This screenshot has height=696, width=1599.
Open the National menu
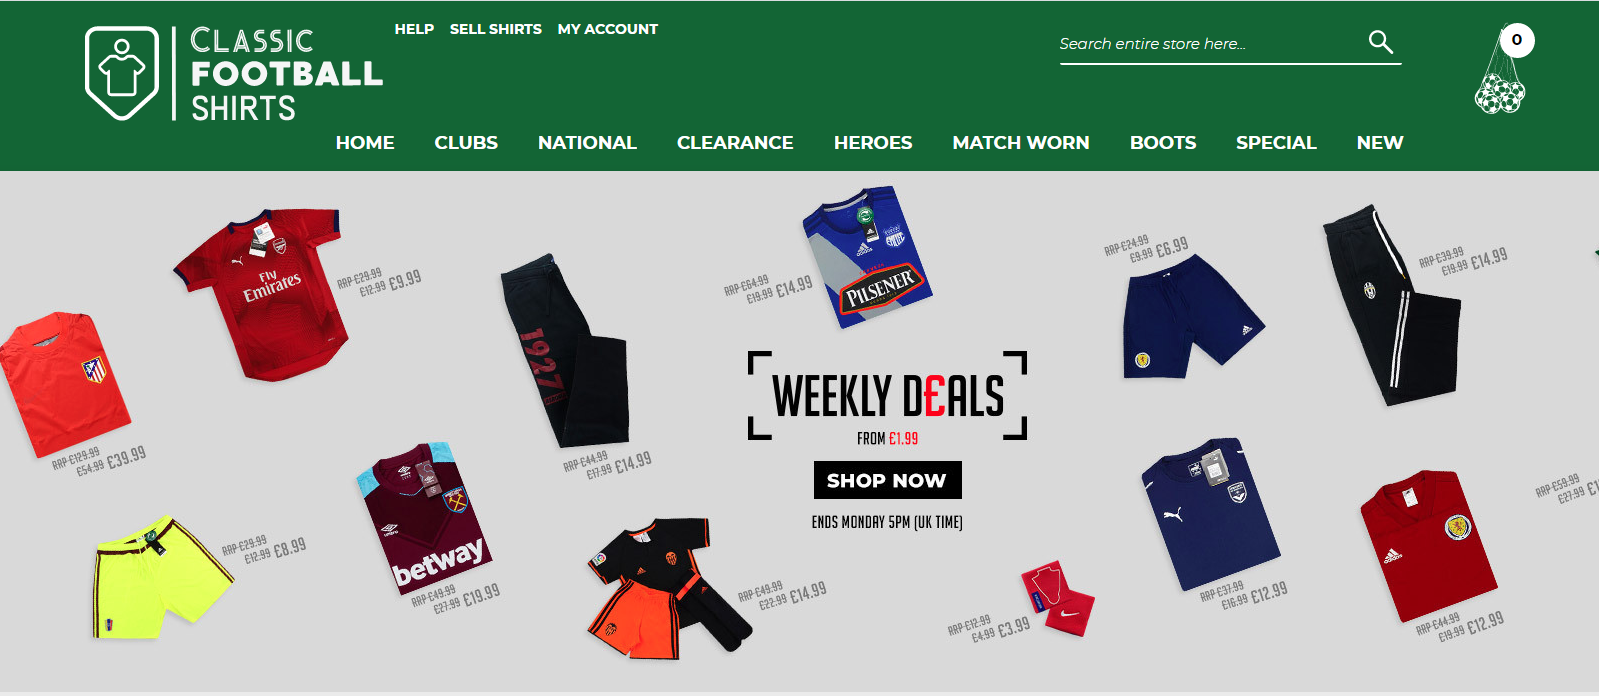[x=587, y=143]
